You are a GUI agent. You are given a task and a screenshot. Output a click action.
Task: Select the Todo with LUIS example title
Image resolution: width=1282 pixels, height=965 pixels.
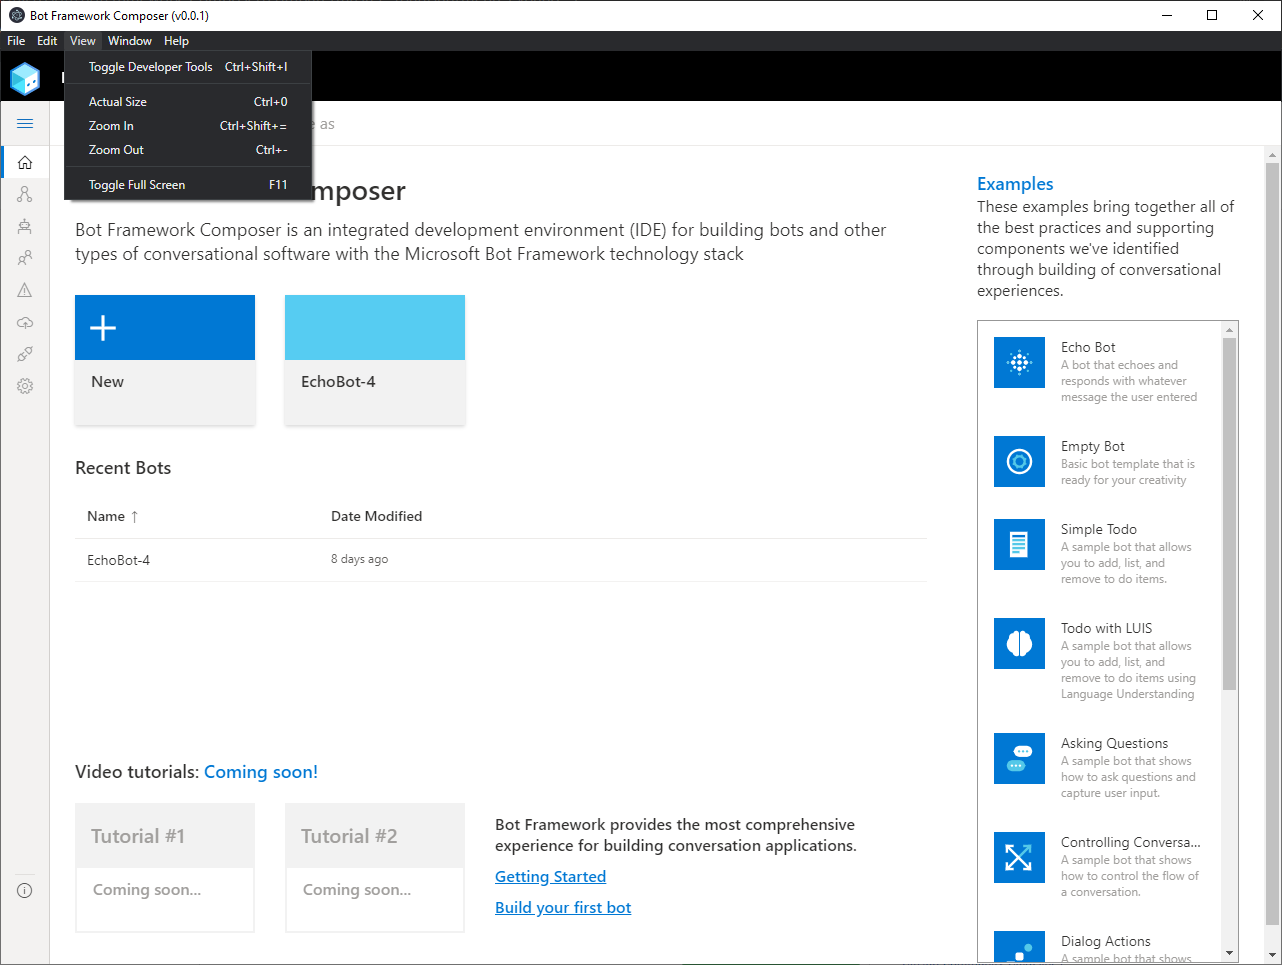1107,628
